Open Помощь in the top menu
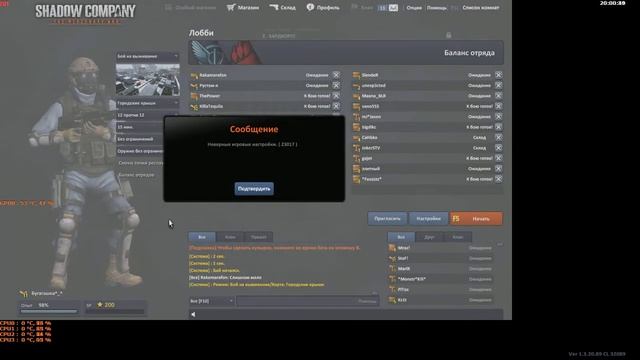The width and height of the screenshot is (640, 360). (436, 8)
